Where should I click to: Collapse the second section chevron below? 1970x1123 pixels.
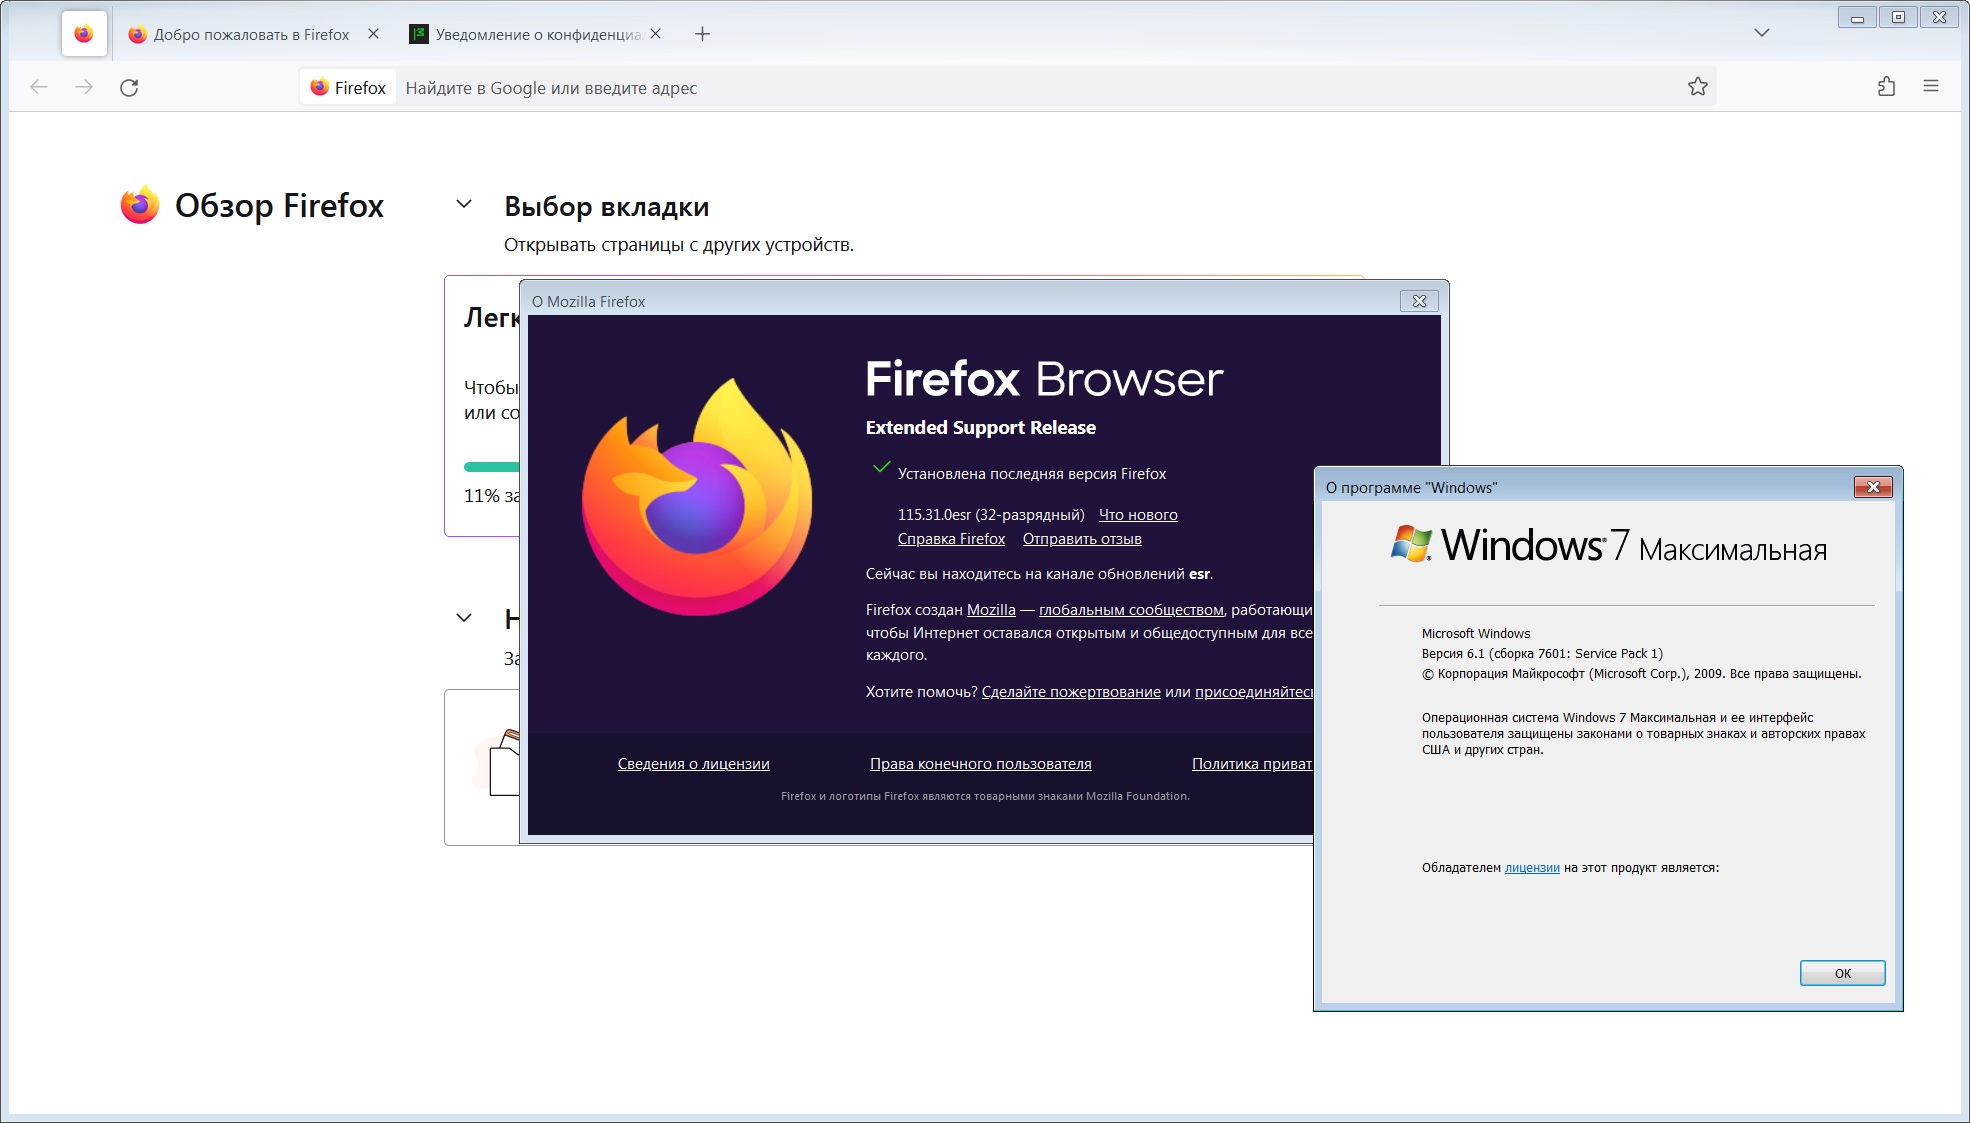[x=464, y=617]
